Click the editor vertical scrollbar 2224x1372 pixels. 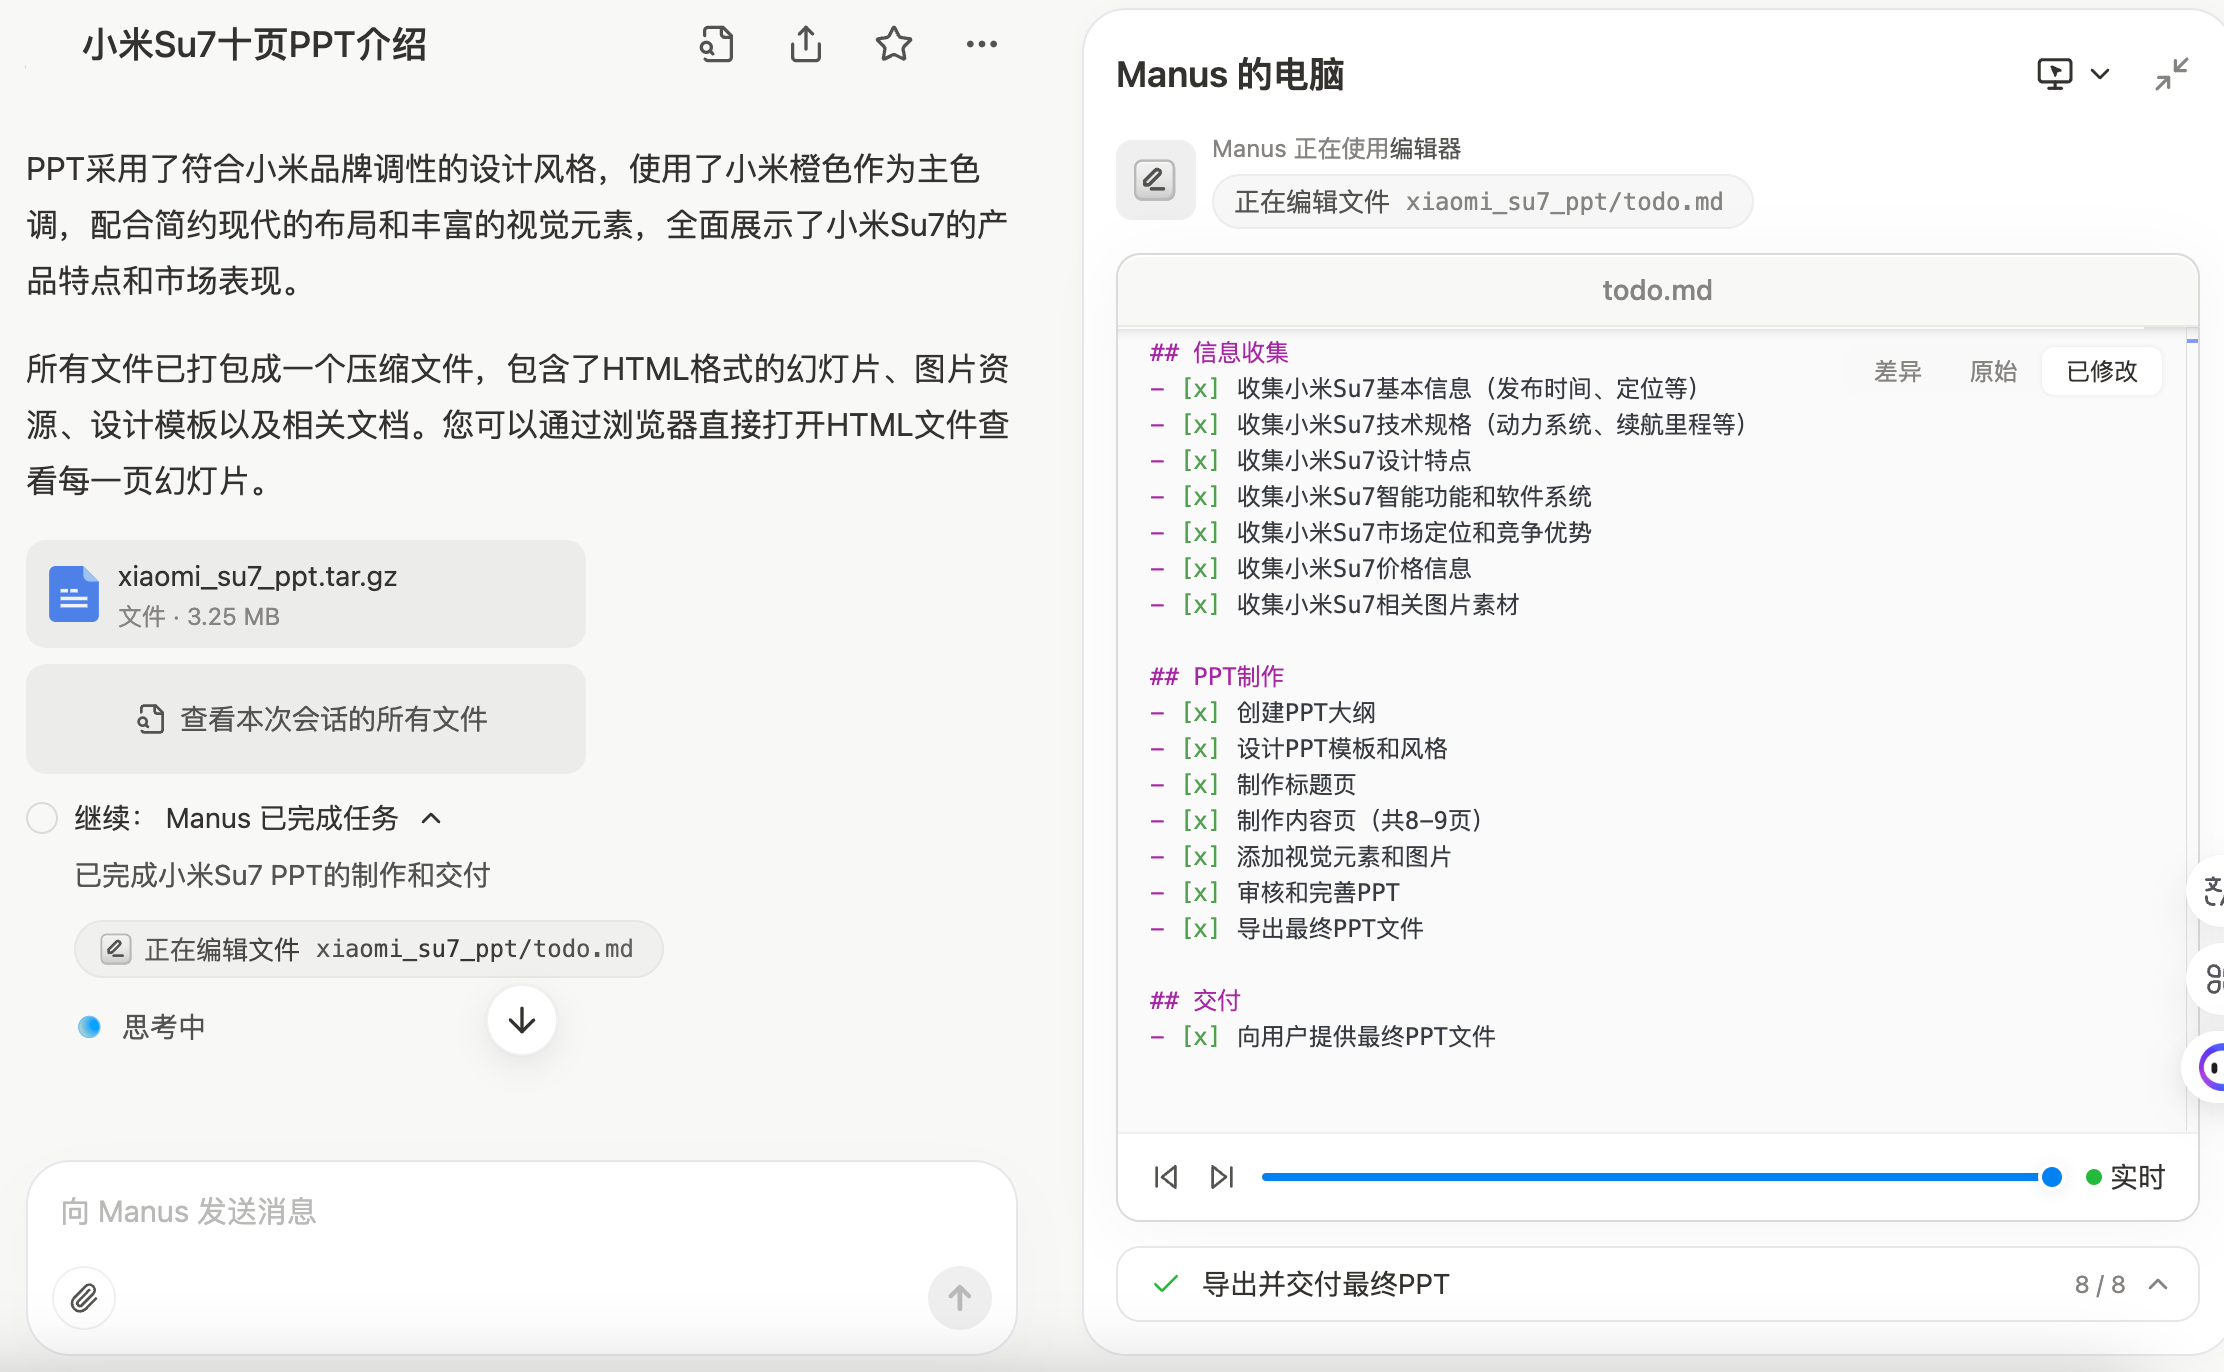pos(2191,730)
